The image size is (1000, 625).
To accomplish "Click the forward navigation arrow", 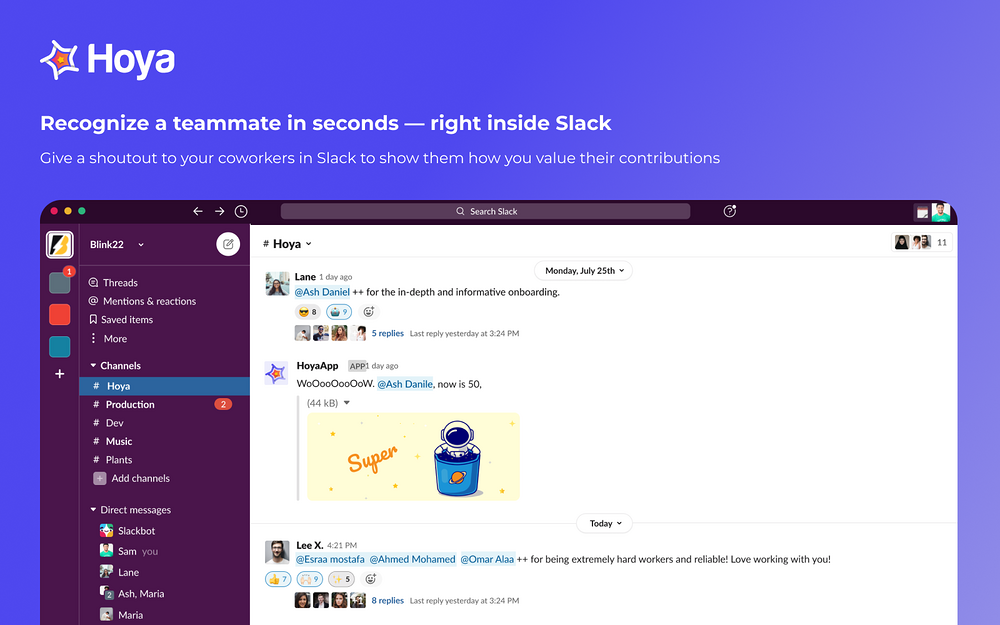I will [x=219, y=211].
